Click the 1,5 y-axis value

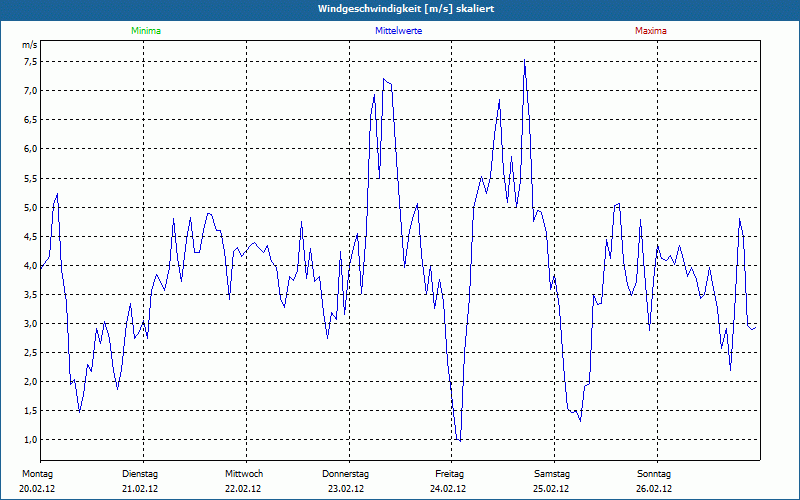30,411
